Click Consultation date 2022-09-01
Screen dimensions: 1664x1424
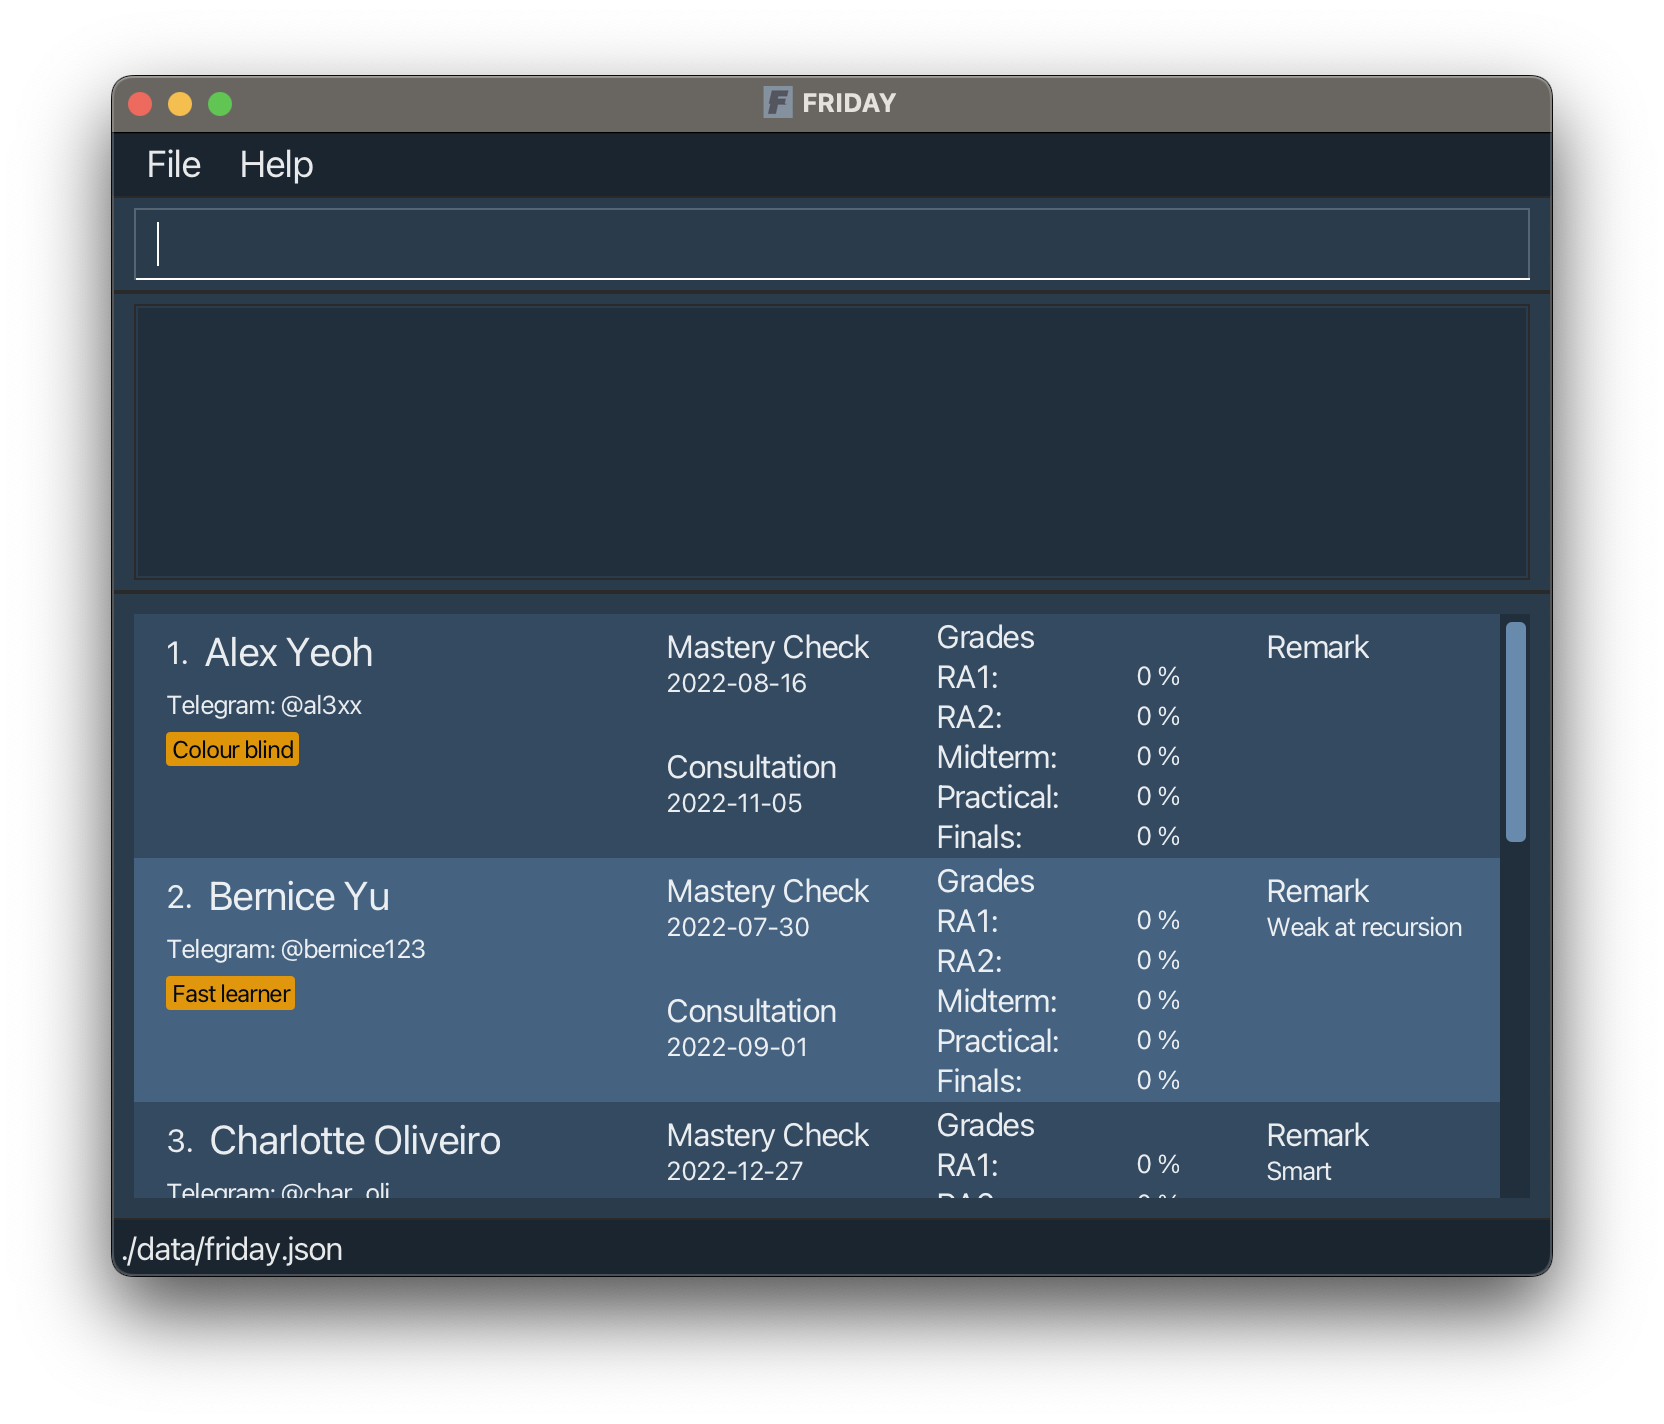tap(737, 1047)
